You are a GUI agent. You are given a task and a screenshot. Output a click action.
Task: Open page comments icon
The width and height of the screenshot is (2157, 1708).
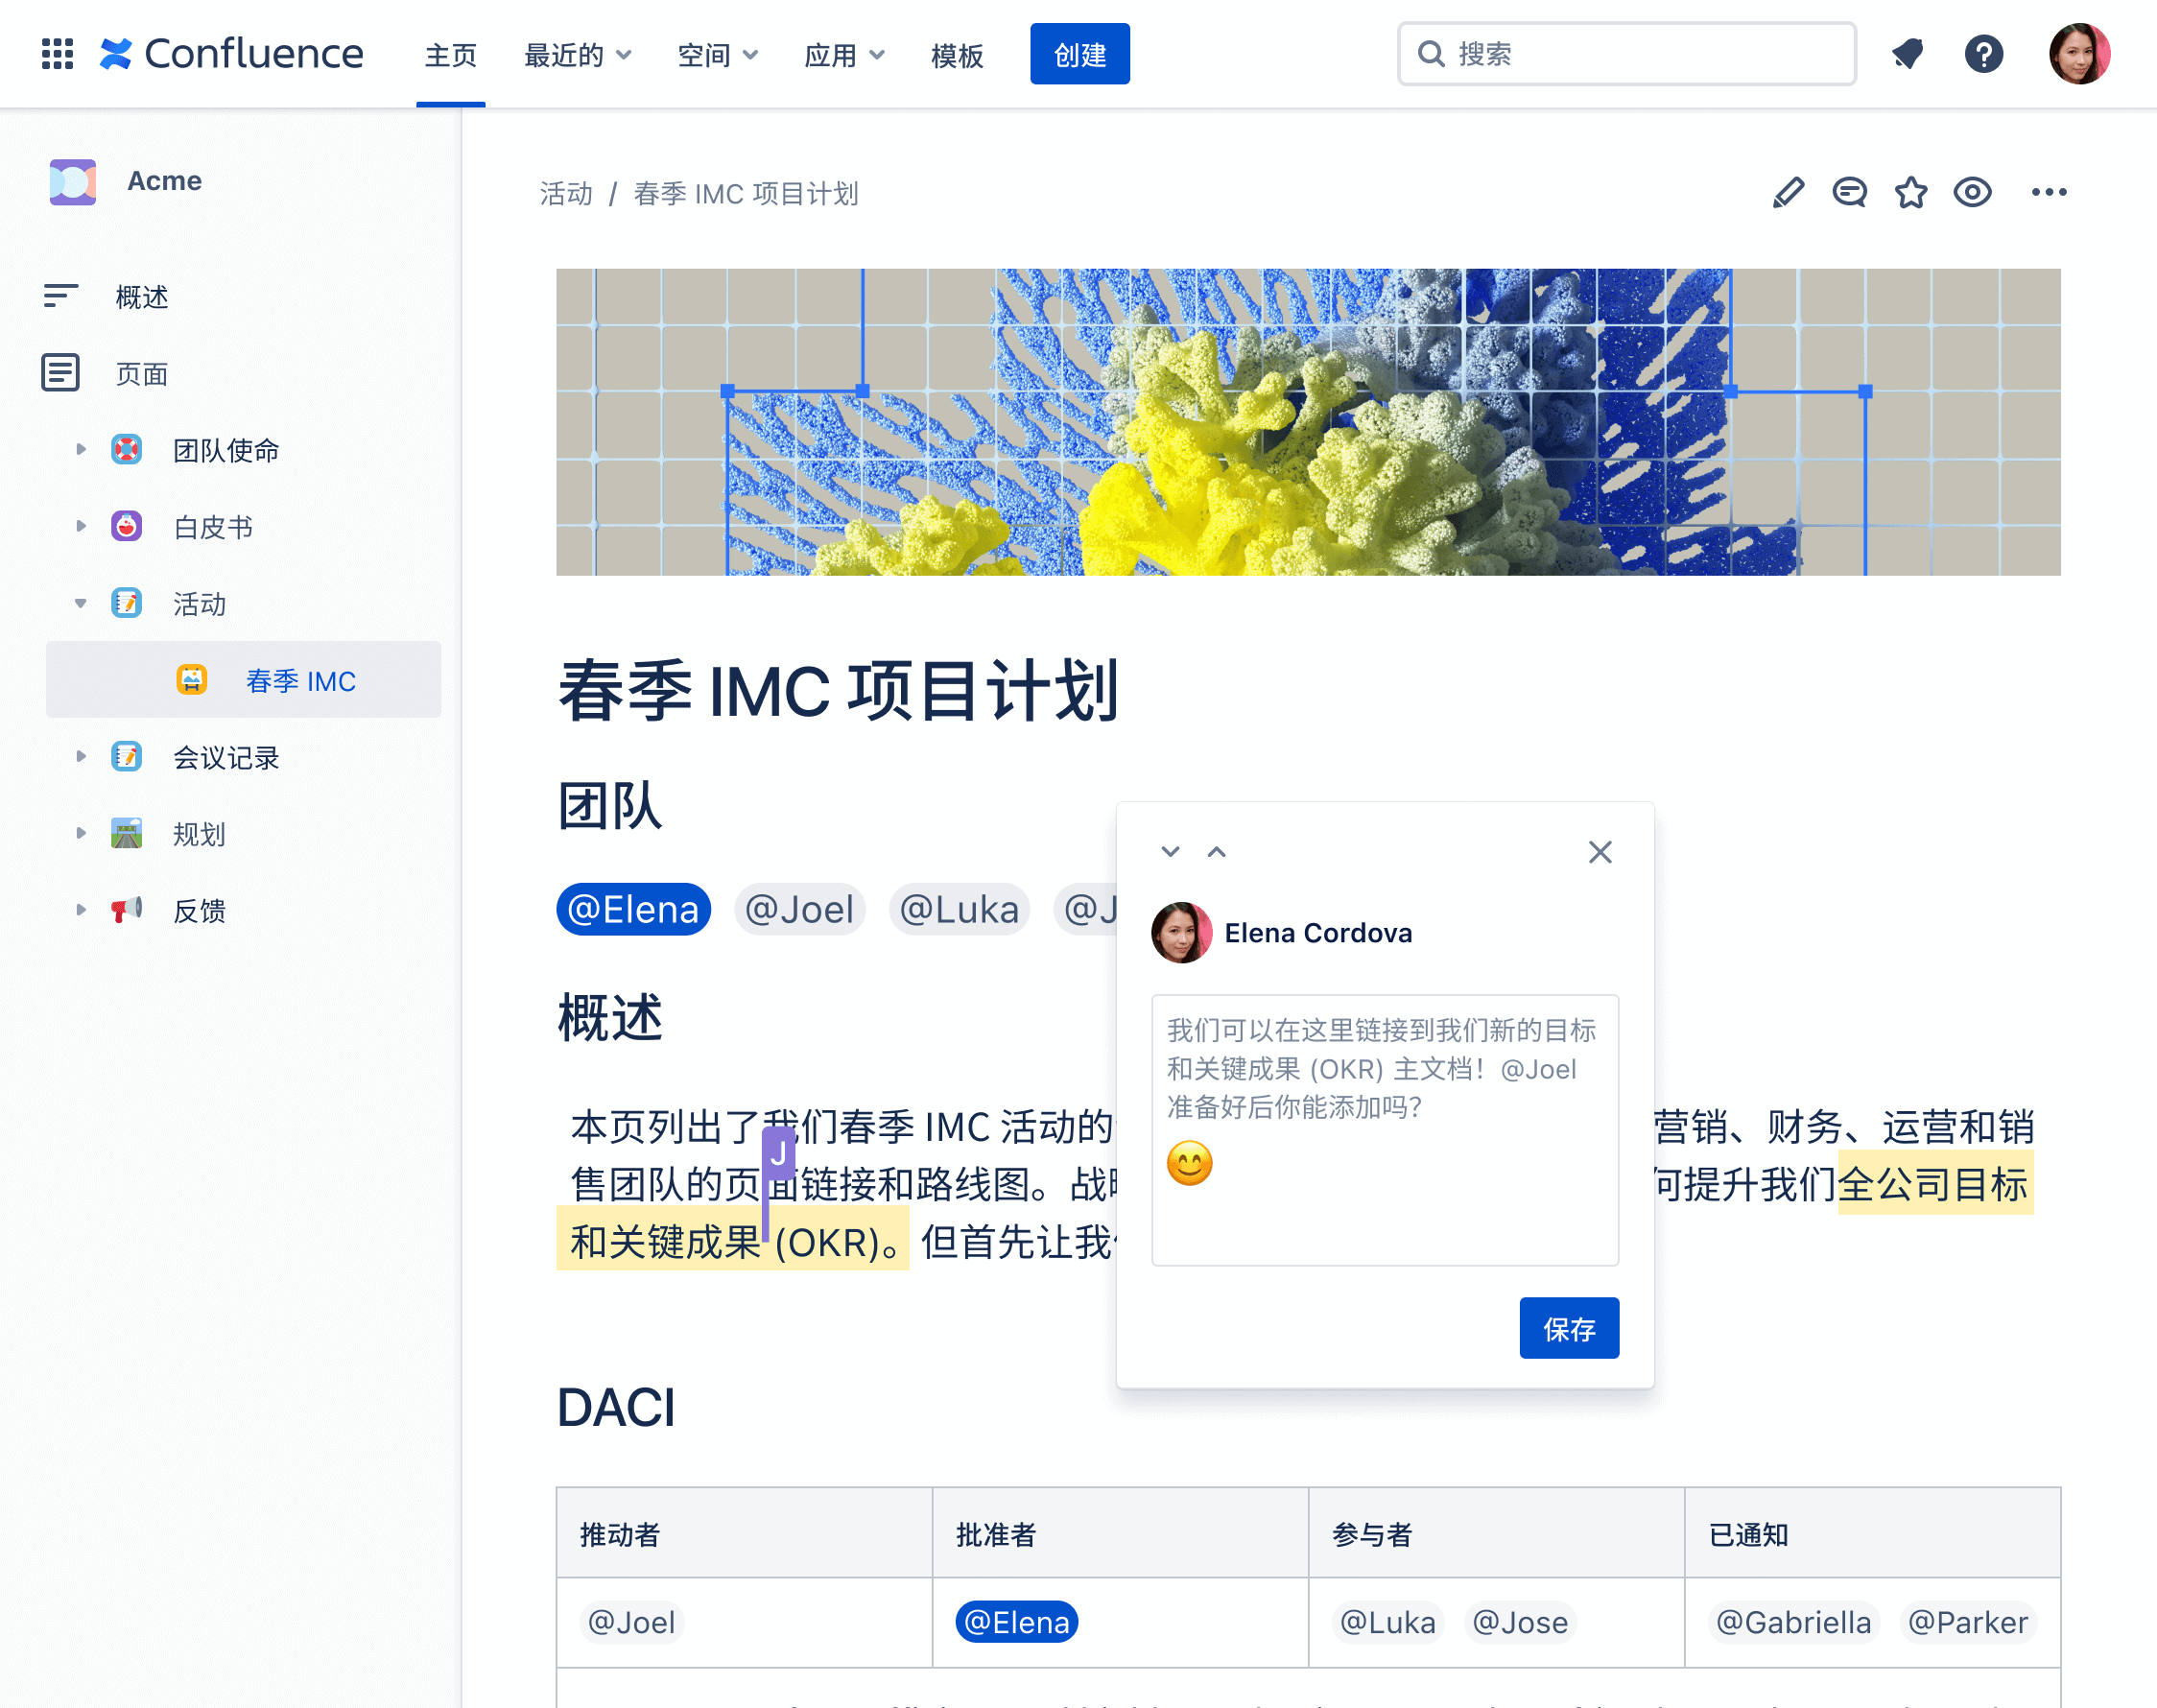[x=1849, y=192]
